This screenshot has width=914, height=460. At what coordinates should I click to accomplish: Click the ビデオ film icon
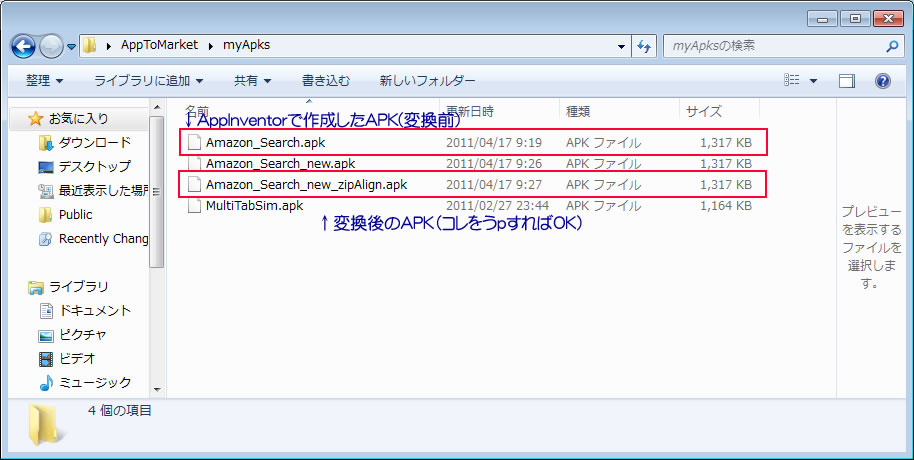point(45,359)
